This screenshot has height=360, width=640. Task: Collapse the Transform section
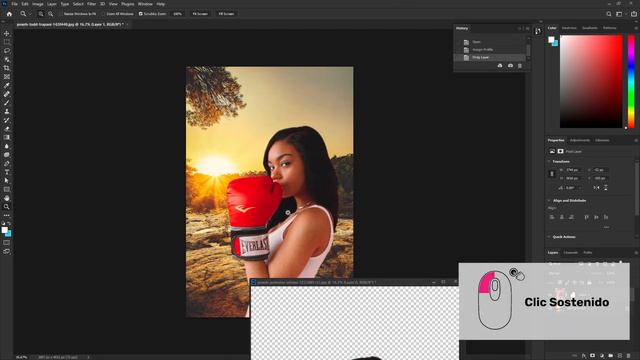point(549,162)
